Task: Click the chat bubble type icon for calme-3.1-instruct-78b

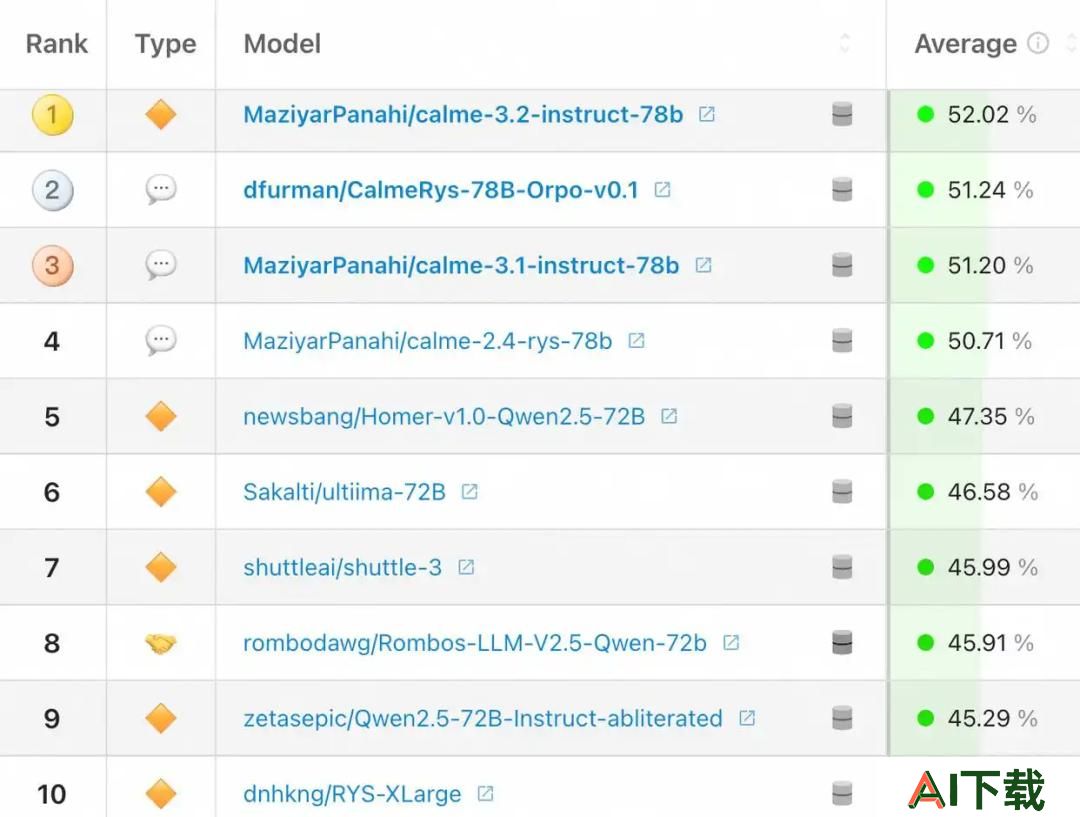Action: pos(161,265)
